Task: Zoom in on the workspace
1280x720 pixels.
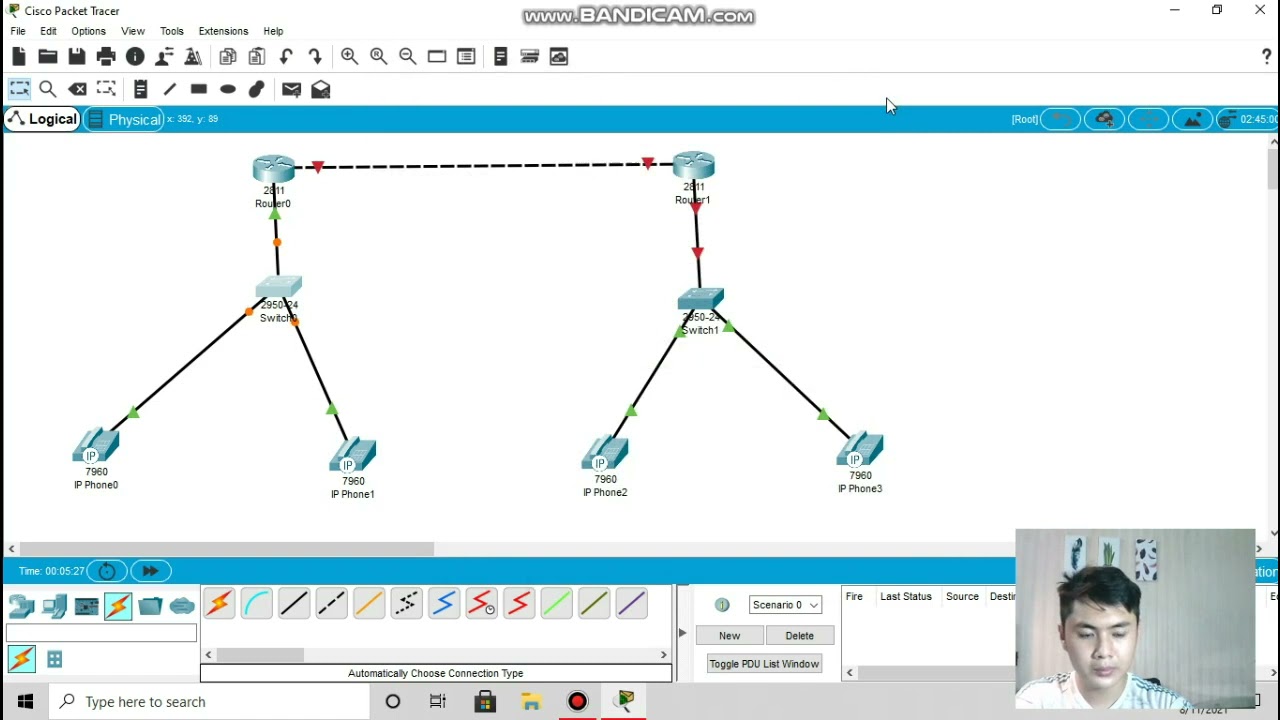Action: click(x=349, y=57)
